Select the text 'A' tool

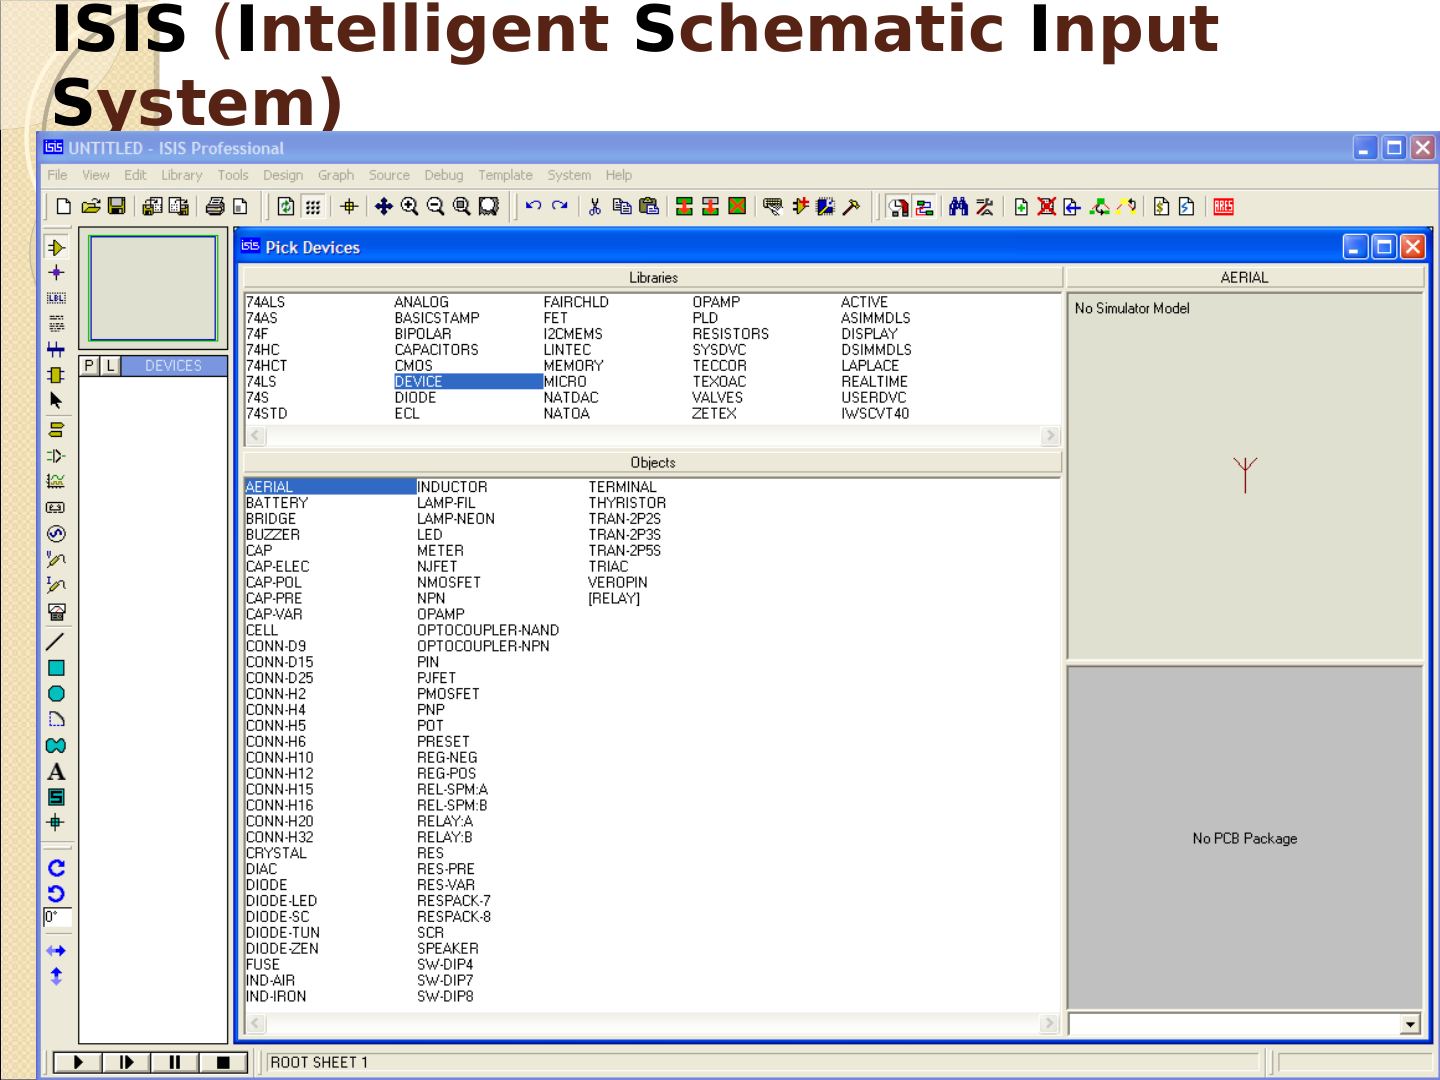56,772
